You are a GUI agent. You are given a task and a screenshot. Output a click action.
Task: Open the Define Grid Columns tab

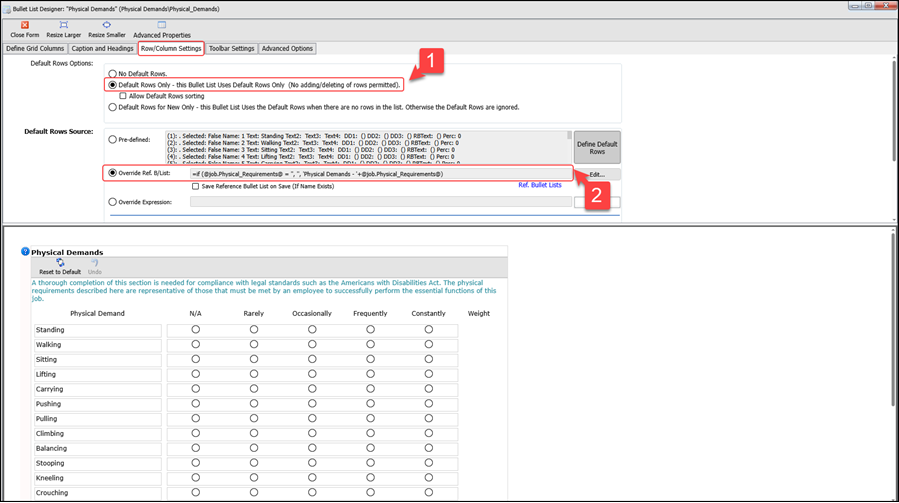tap(35, 49)
